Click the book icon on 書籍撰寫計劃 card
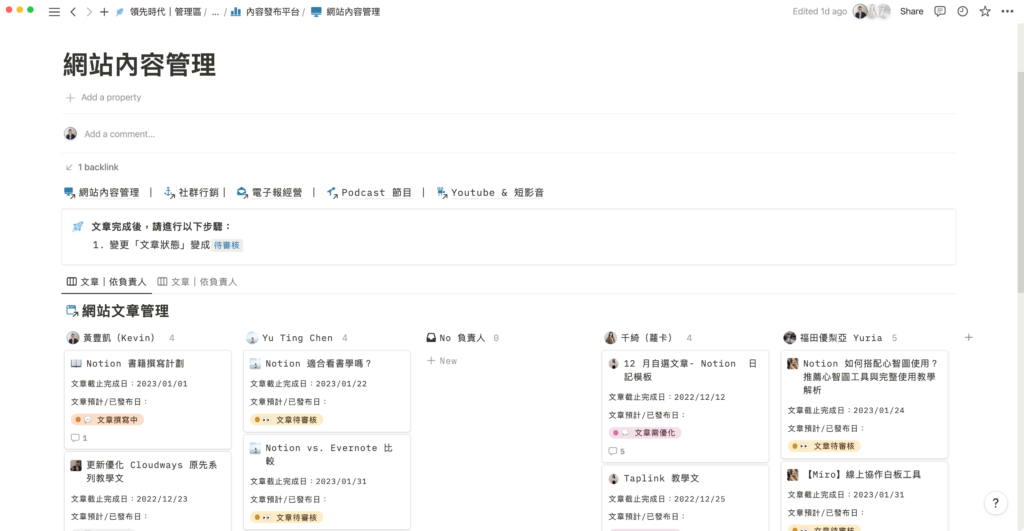 point(76,364)
